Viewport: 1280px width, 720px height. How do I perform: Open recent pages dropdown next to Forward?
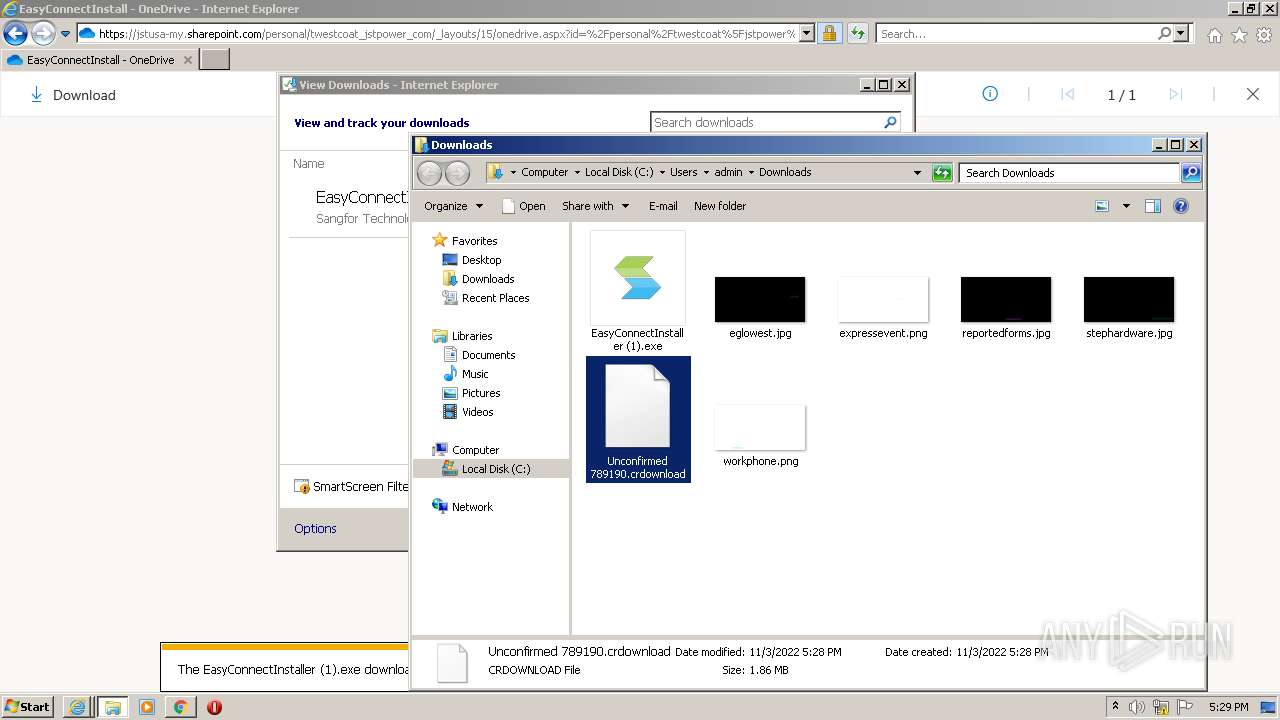[x=65, y=34]
